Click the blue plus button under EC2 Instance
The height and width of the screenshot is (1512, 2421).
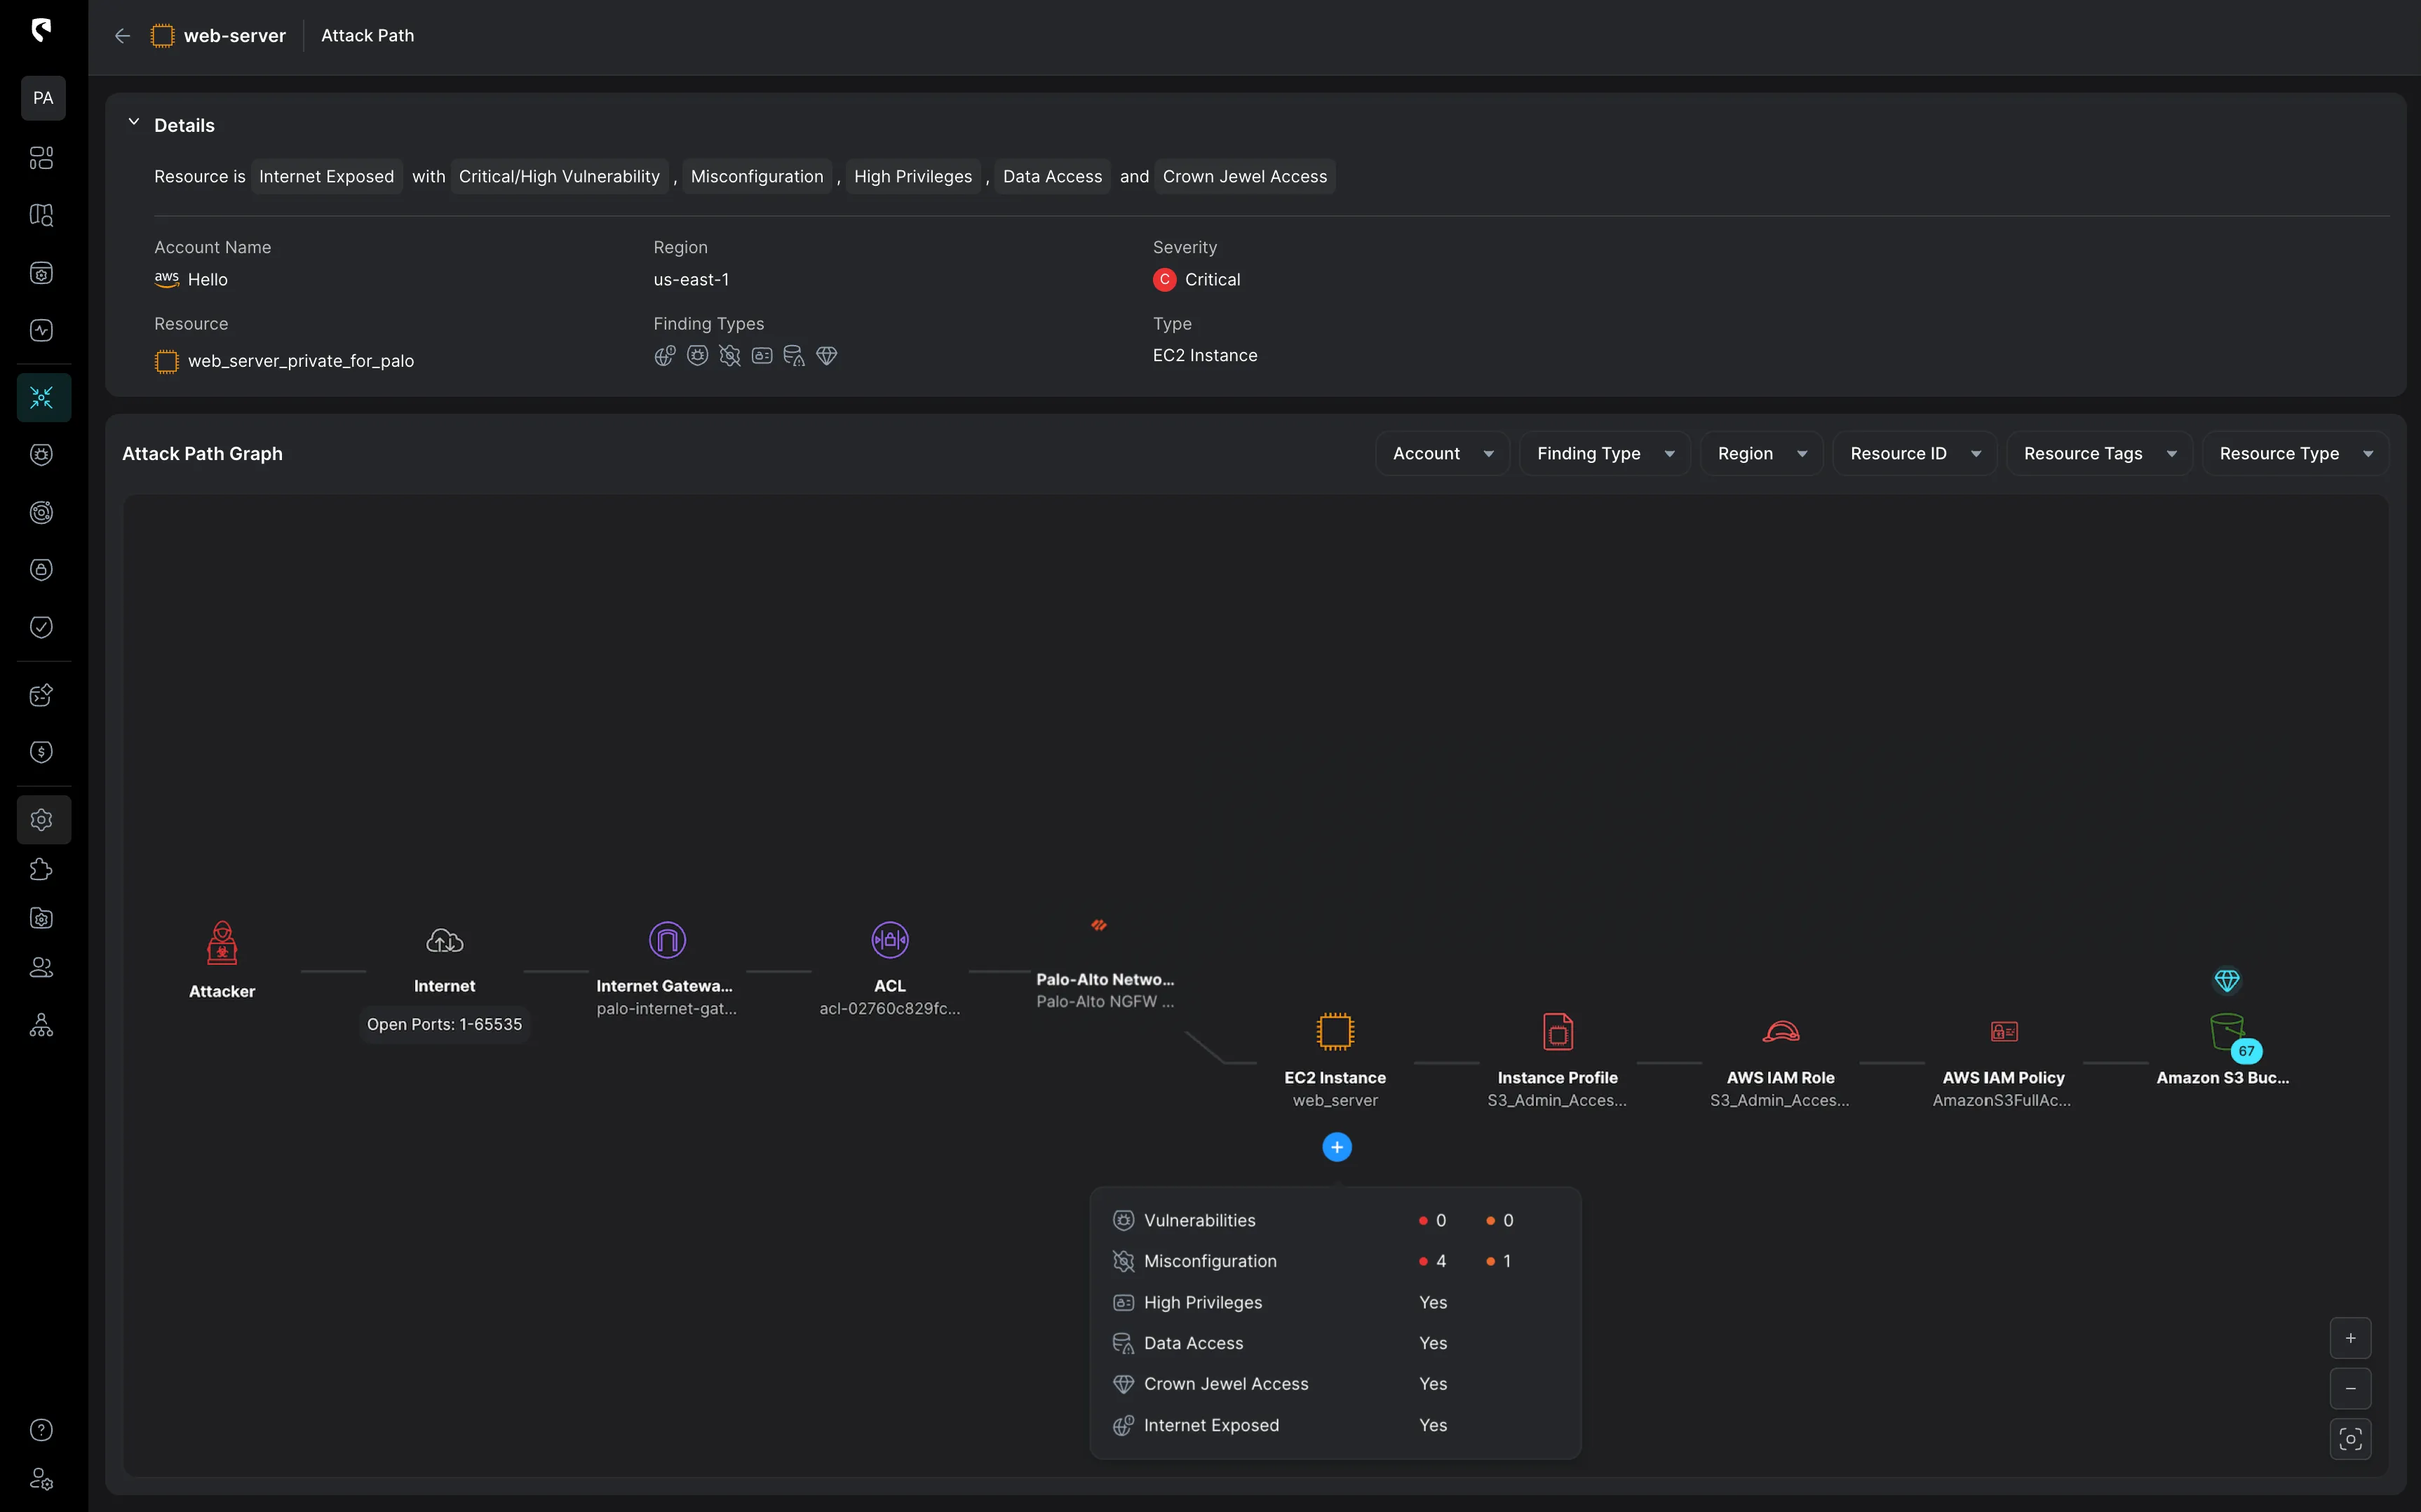pos(1337,1147)
